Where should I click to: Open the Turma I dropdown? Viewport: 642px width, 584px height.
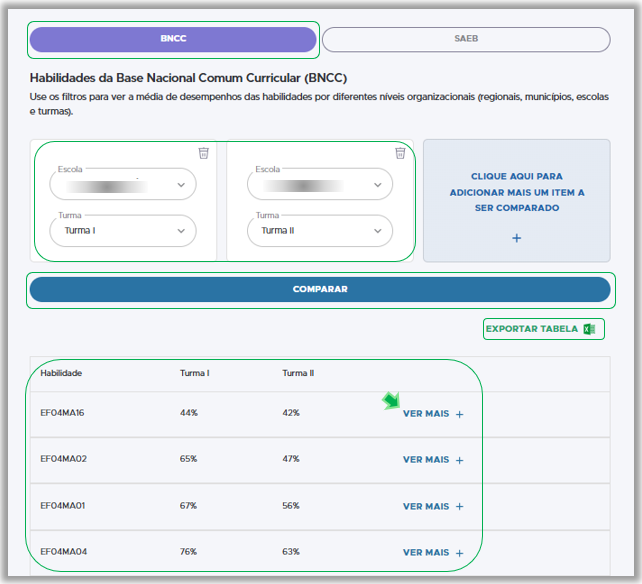tap(122, 231)
